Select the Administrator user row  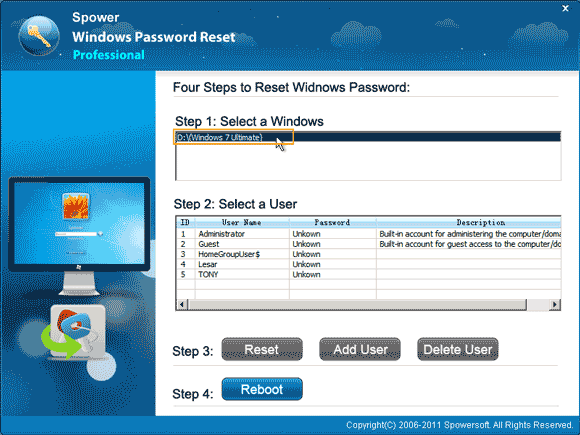click(368, 234)
